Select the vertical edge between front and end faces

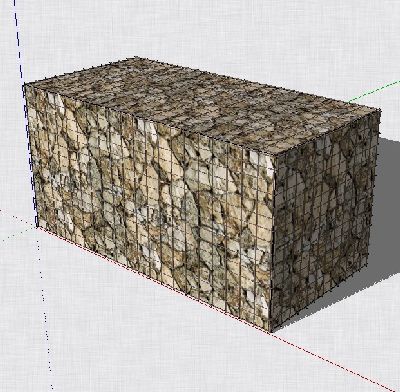pyautogui.click(x=273, y=243)
